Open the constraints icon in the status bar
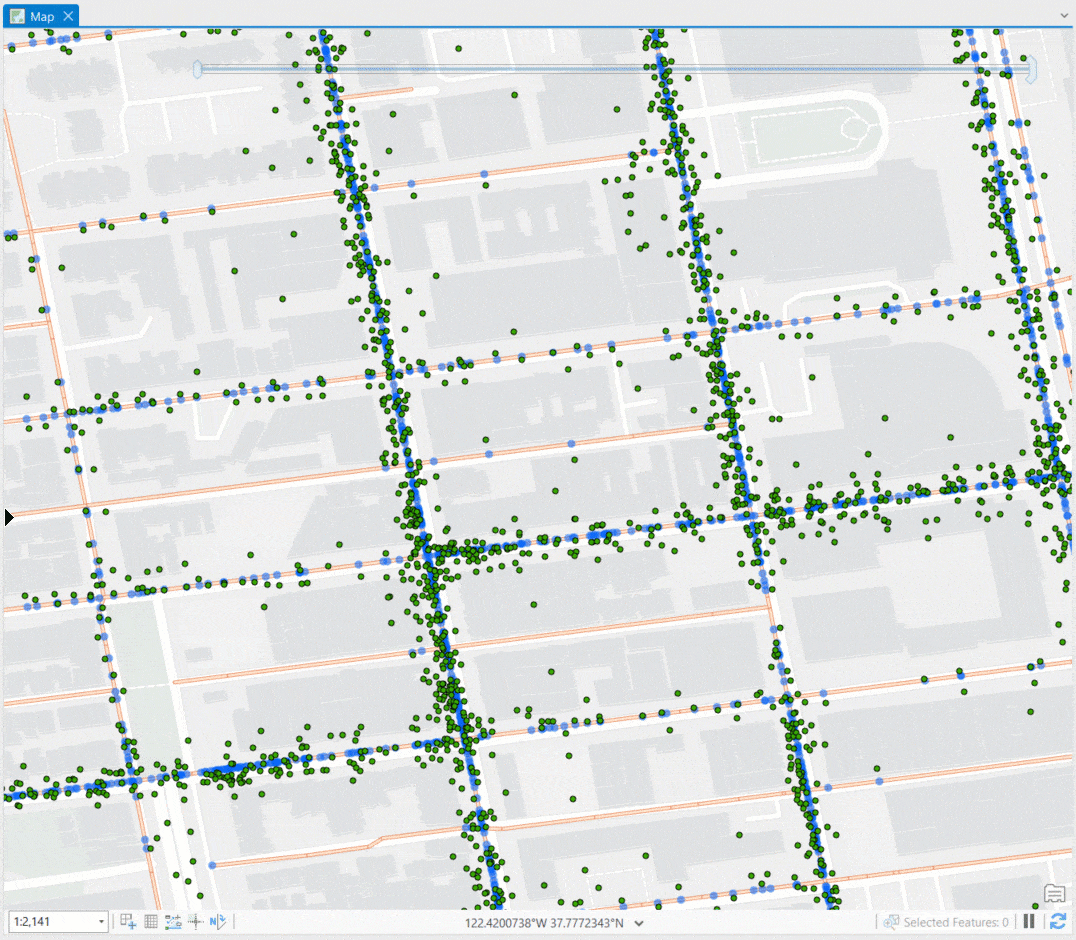1076x940 pixels. pos(173,921)
